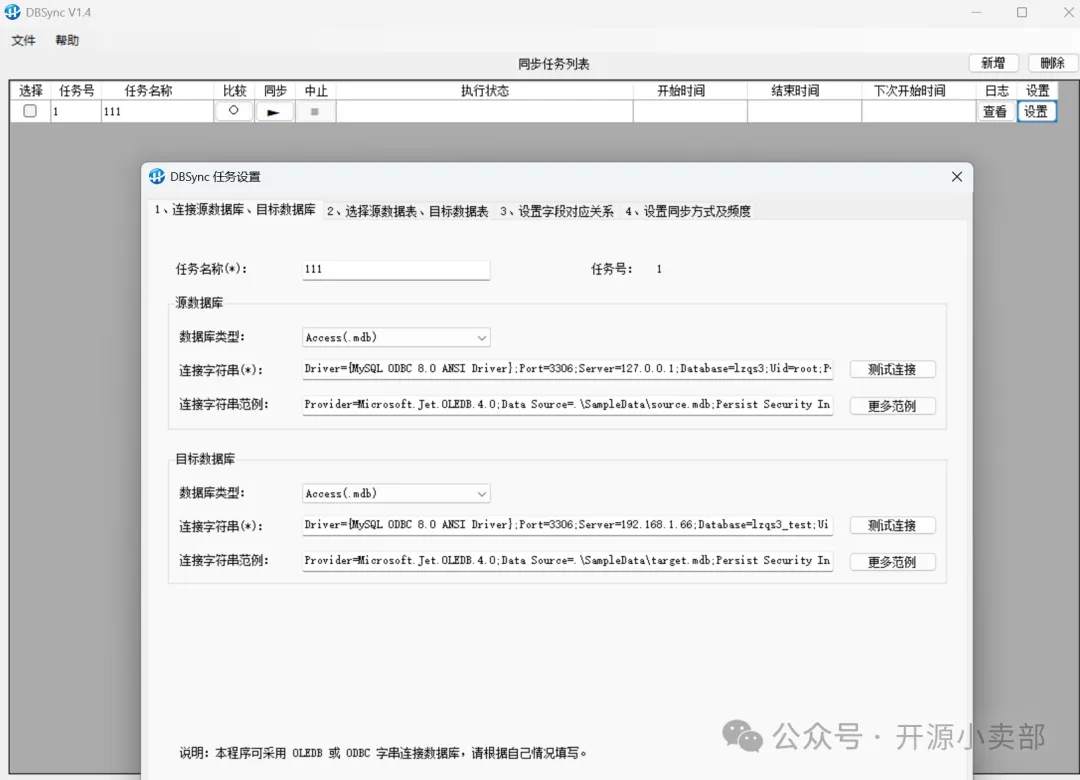The image size is (1080, 780).
Task: Click the target connection string field
Action: 568,525
